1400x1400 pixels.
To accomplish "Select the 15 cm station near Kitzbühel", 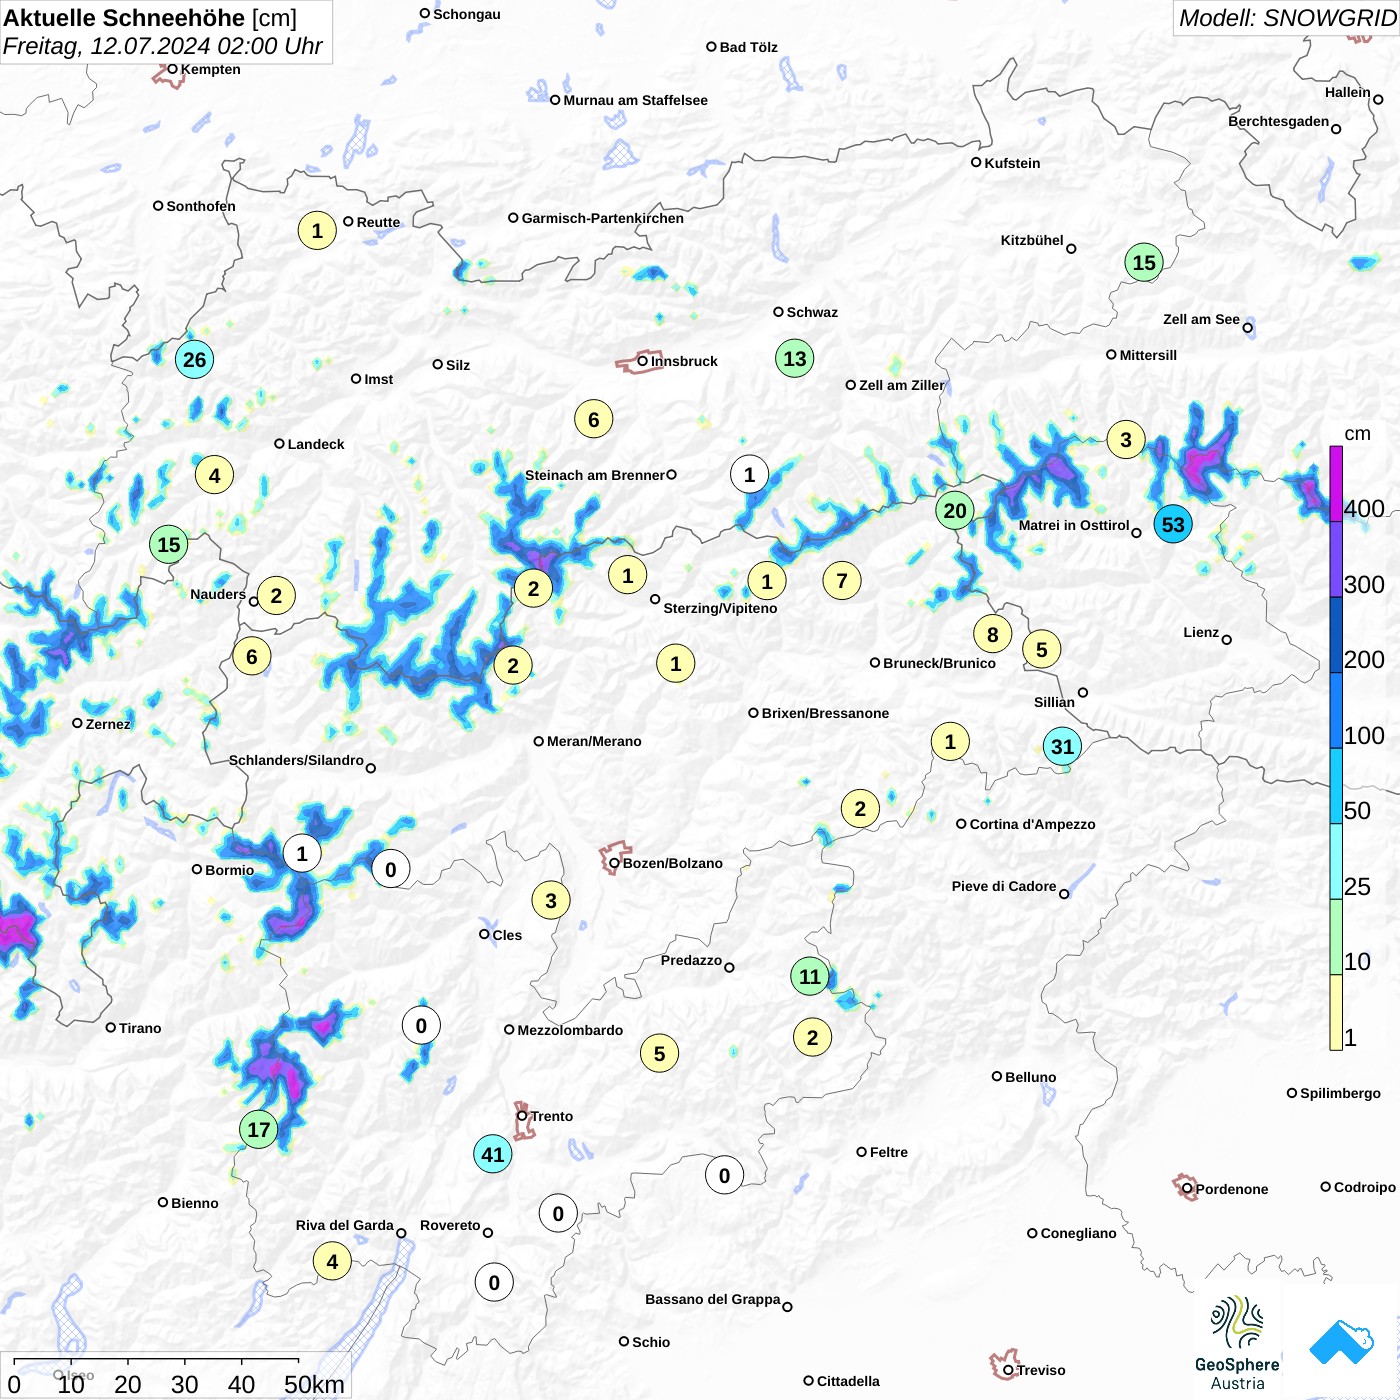I will click(1144, 263).
